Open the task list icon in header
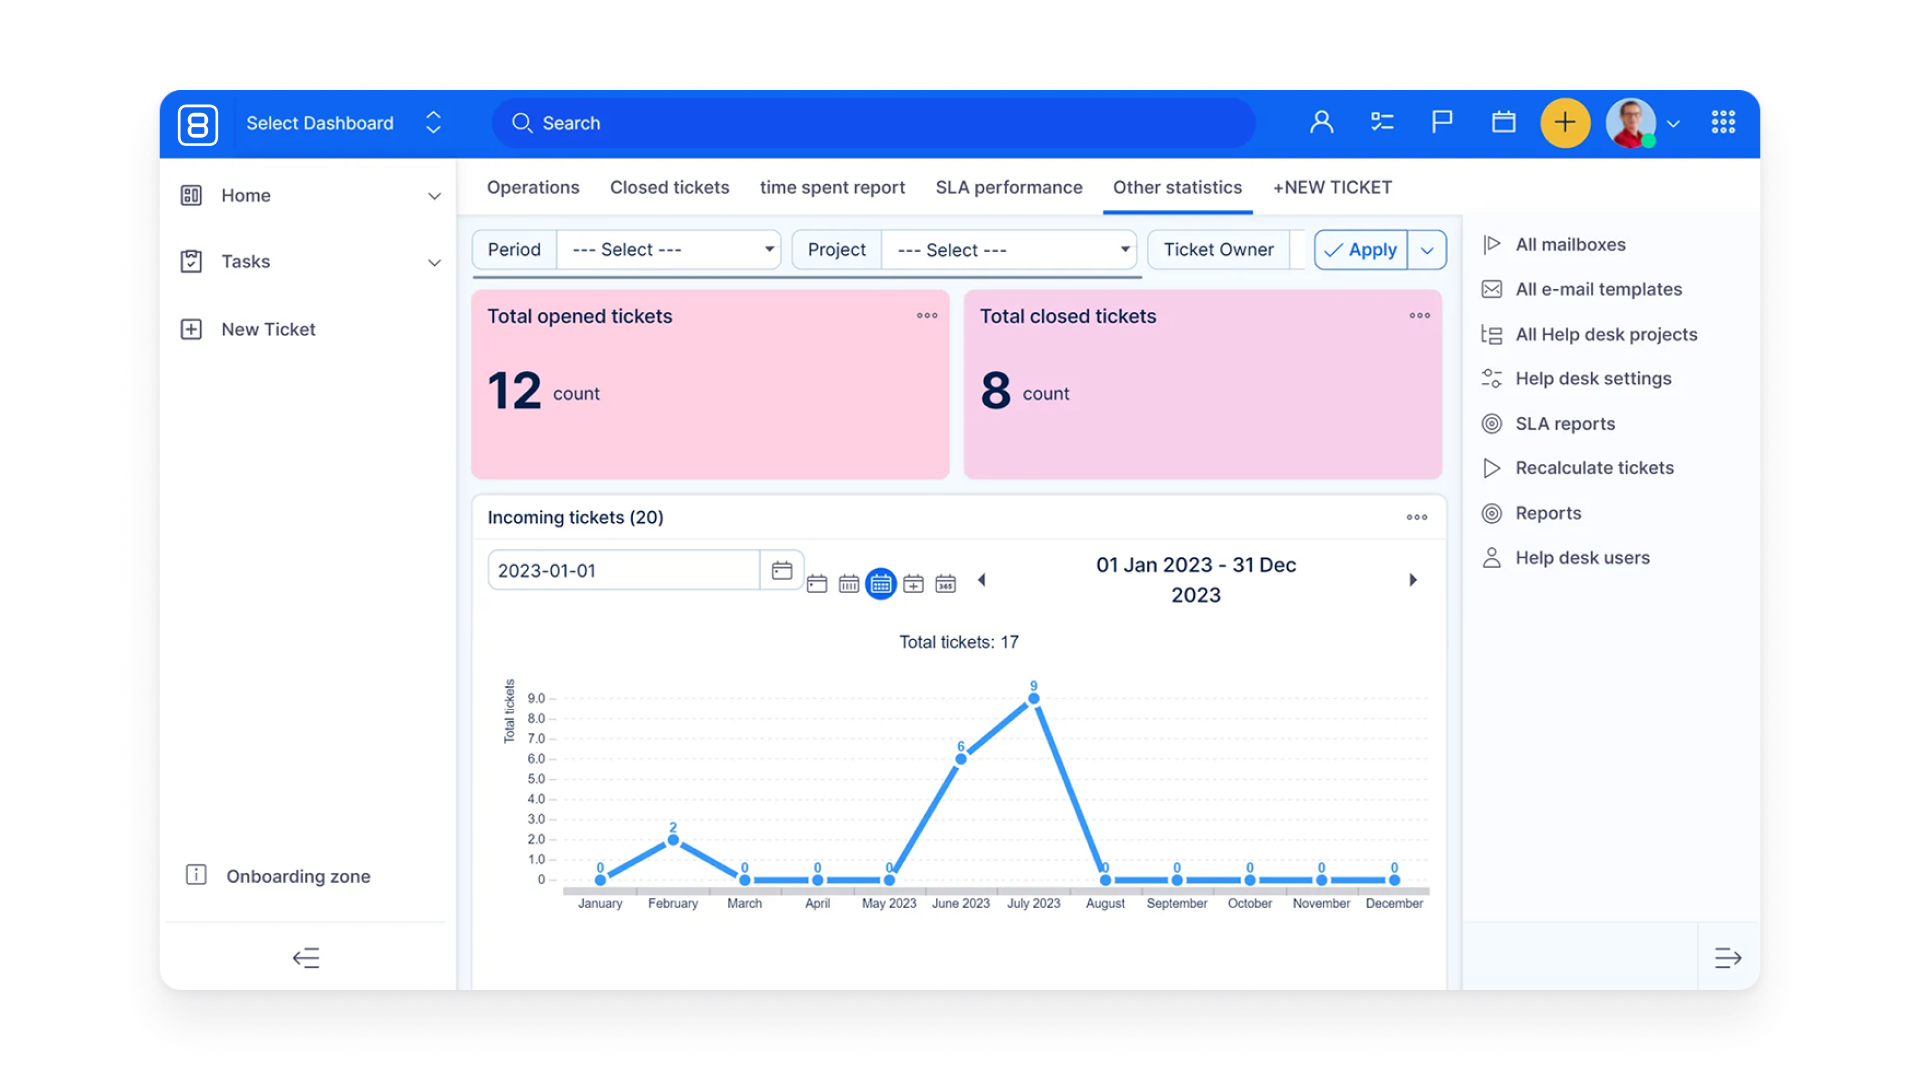Image resolution: width=1920 pixels, height=1080 pixels. click(x=1382, y=122)
